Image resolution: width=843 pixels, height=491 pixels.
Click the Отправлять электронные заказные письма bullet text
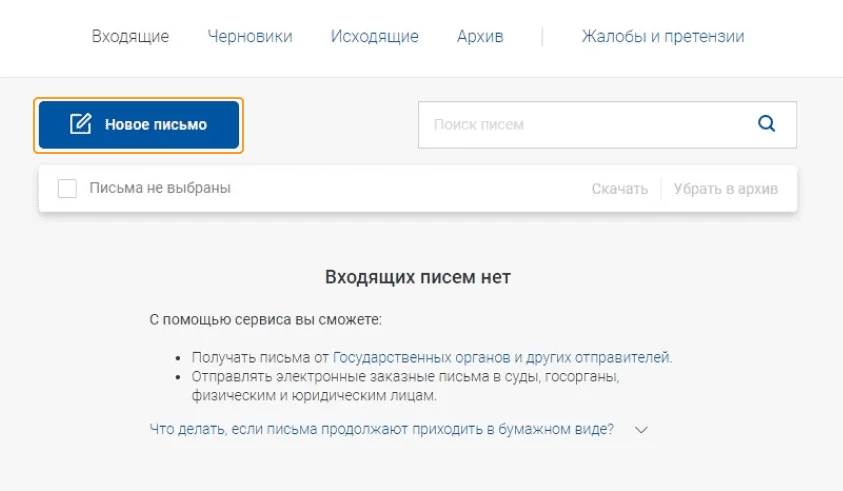pyautogui.click(x=405, y=386)
